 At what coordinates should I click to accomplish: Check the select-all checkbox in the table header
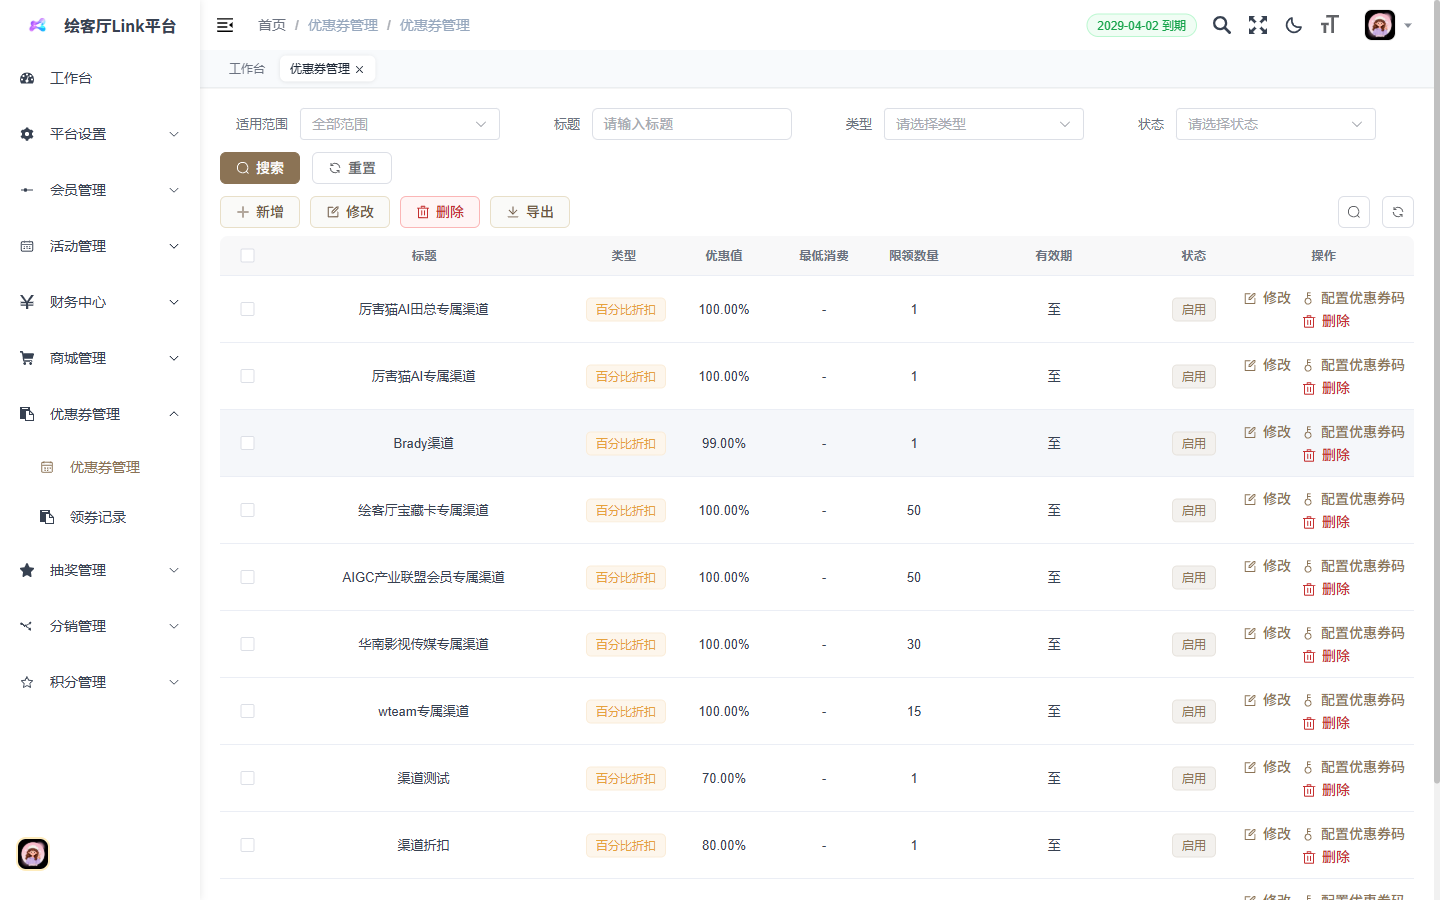coord(247,256)
